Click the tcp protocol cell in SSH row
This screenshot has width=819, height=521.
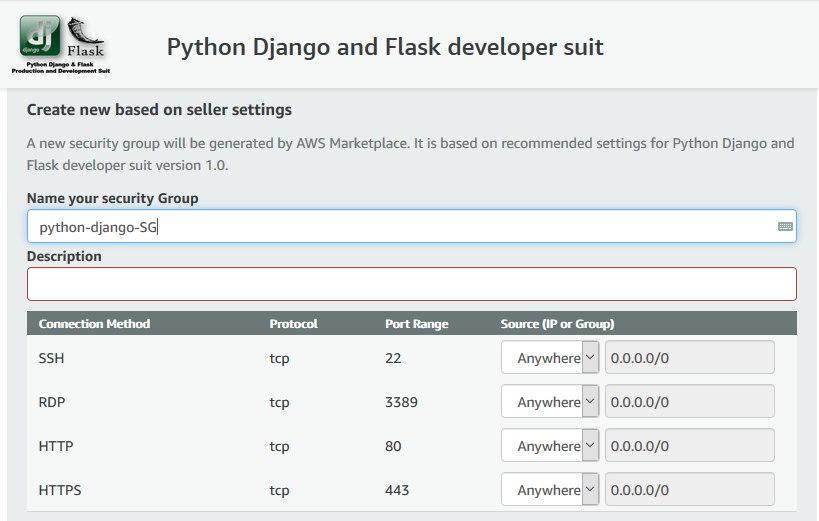(x=279, y=358)
